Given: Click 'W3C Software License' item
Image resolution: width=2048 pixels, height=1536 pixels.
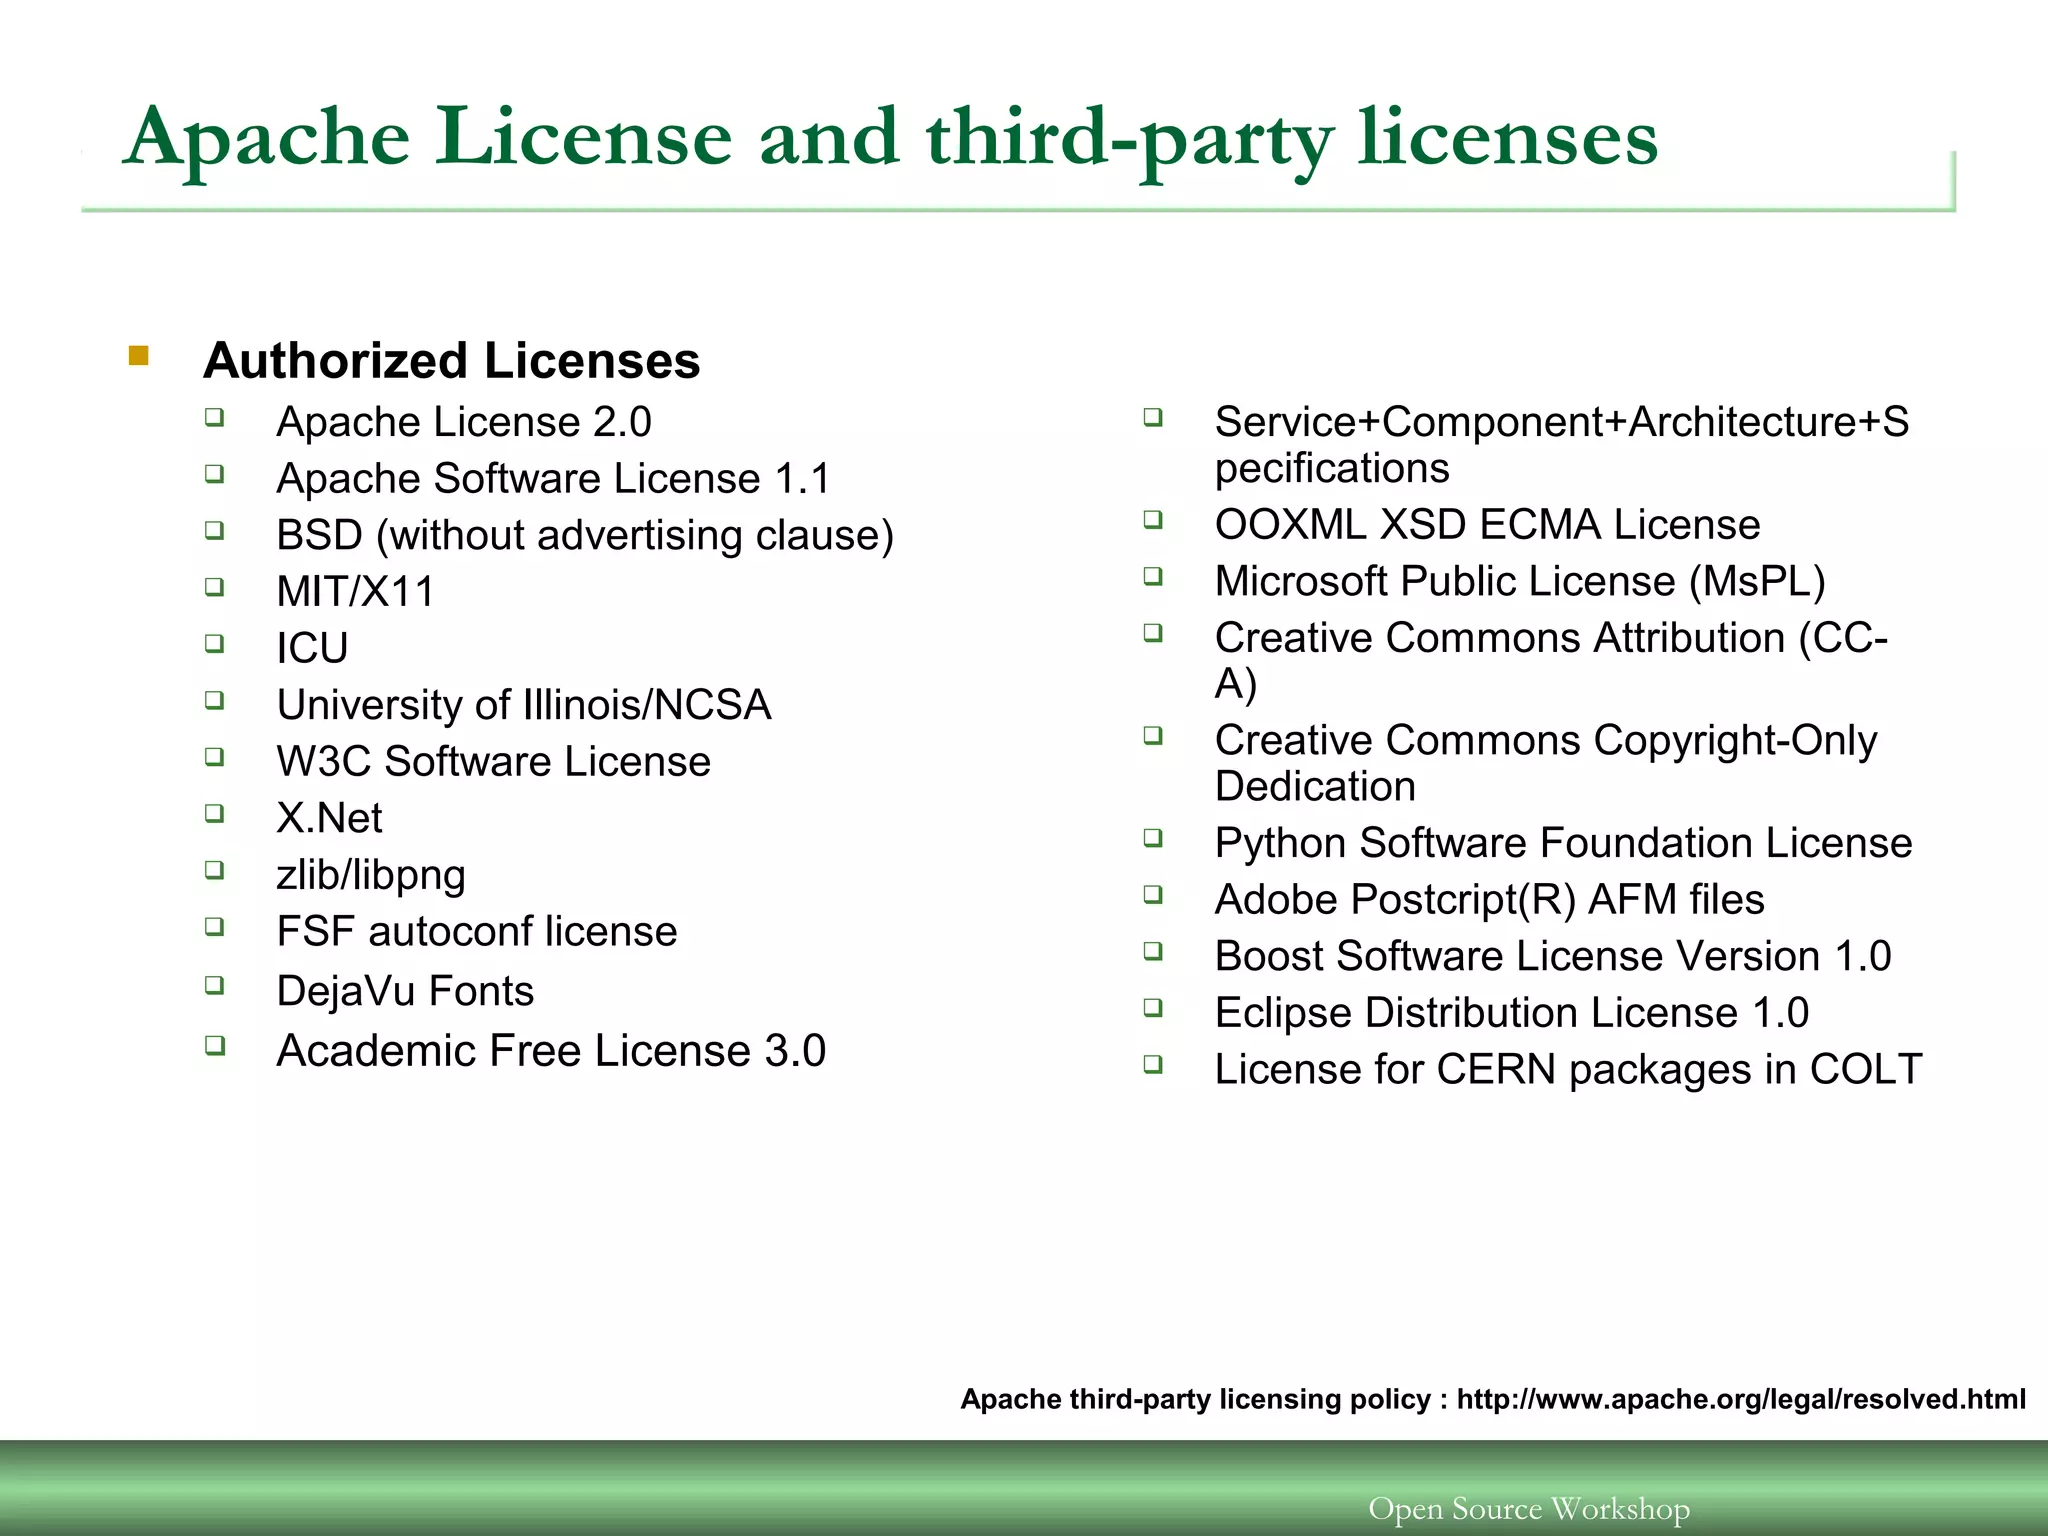Looking at the screenshot, I should click(x=494, y=762).
